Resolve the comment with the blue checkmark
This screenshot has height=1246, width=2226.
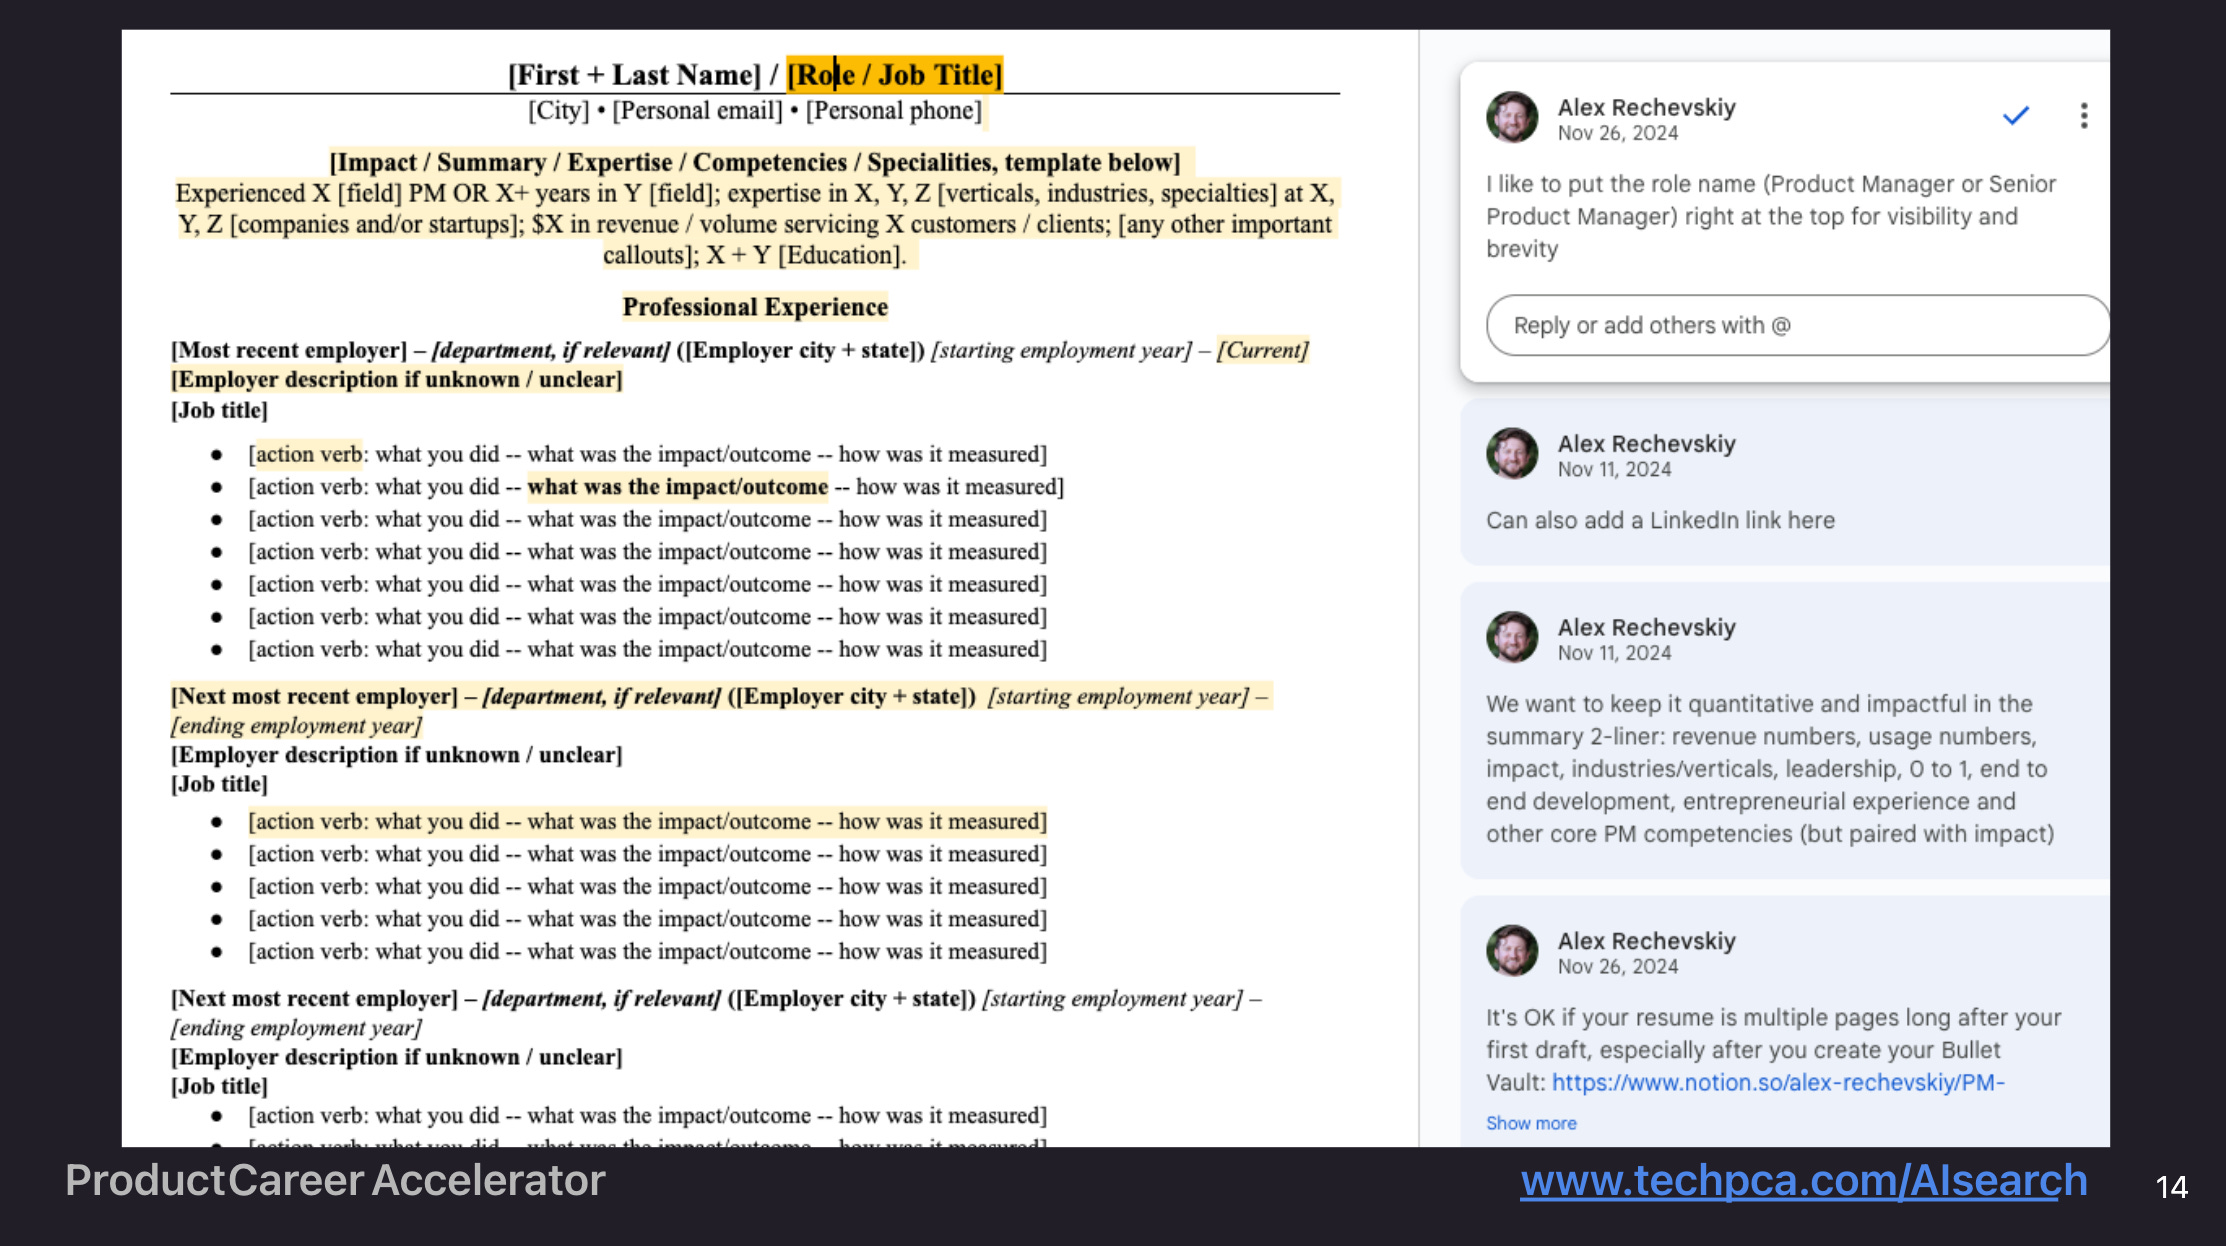tap(2015, 116)
